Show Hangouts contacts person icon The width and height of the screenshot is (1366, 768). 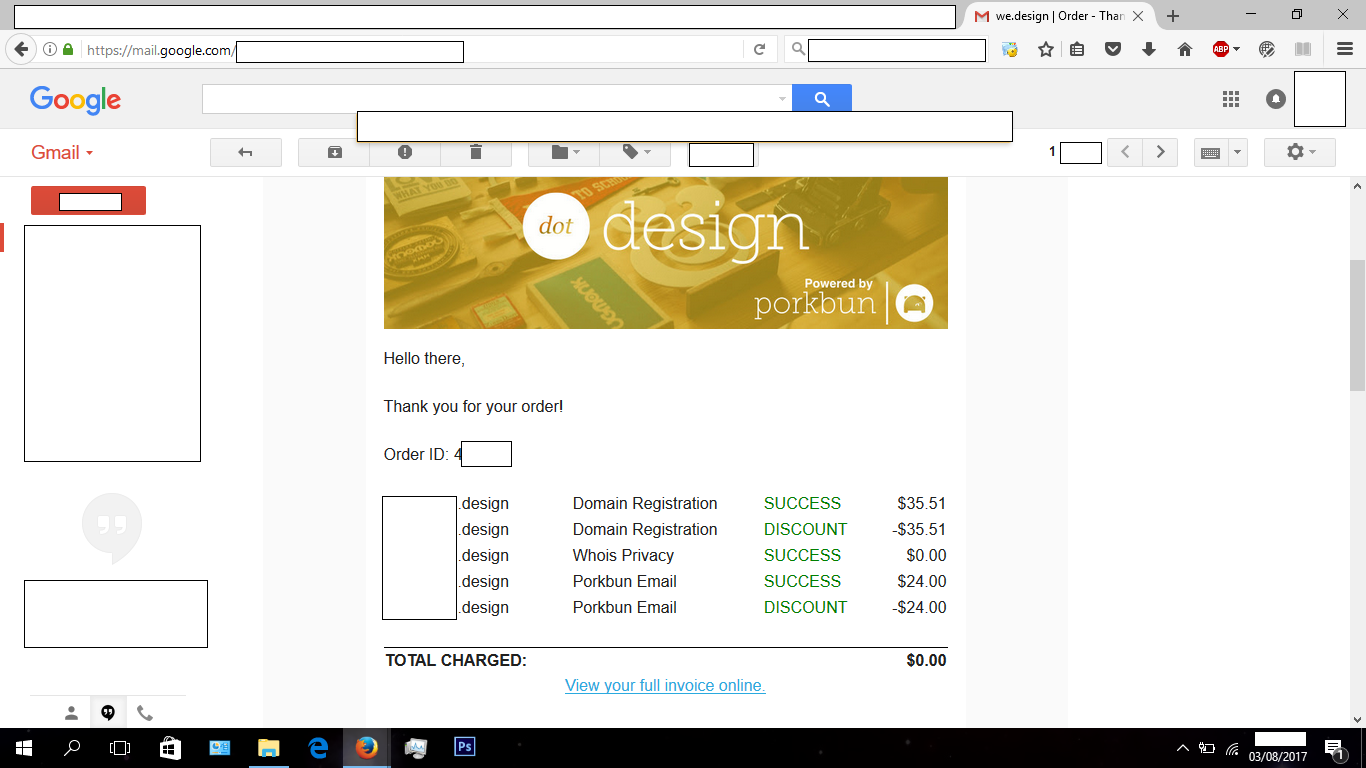tap(71, 713)
